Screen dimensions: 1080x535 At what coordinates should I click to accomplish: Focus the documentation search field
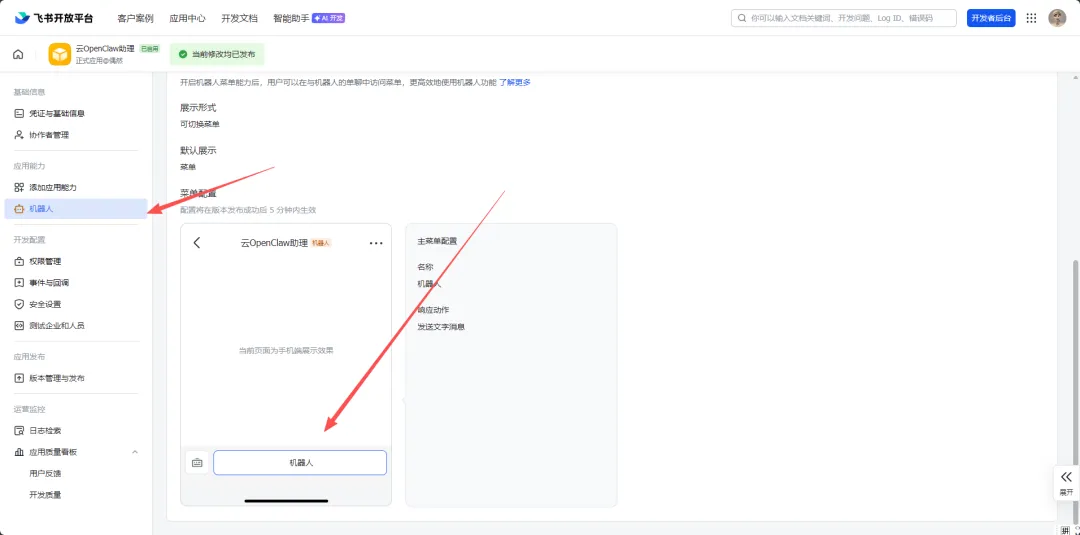pos(844,18)
